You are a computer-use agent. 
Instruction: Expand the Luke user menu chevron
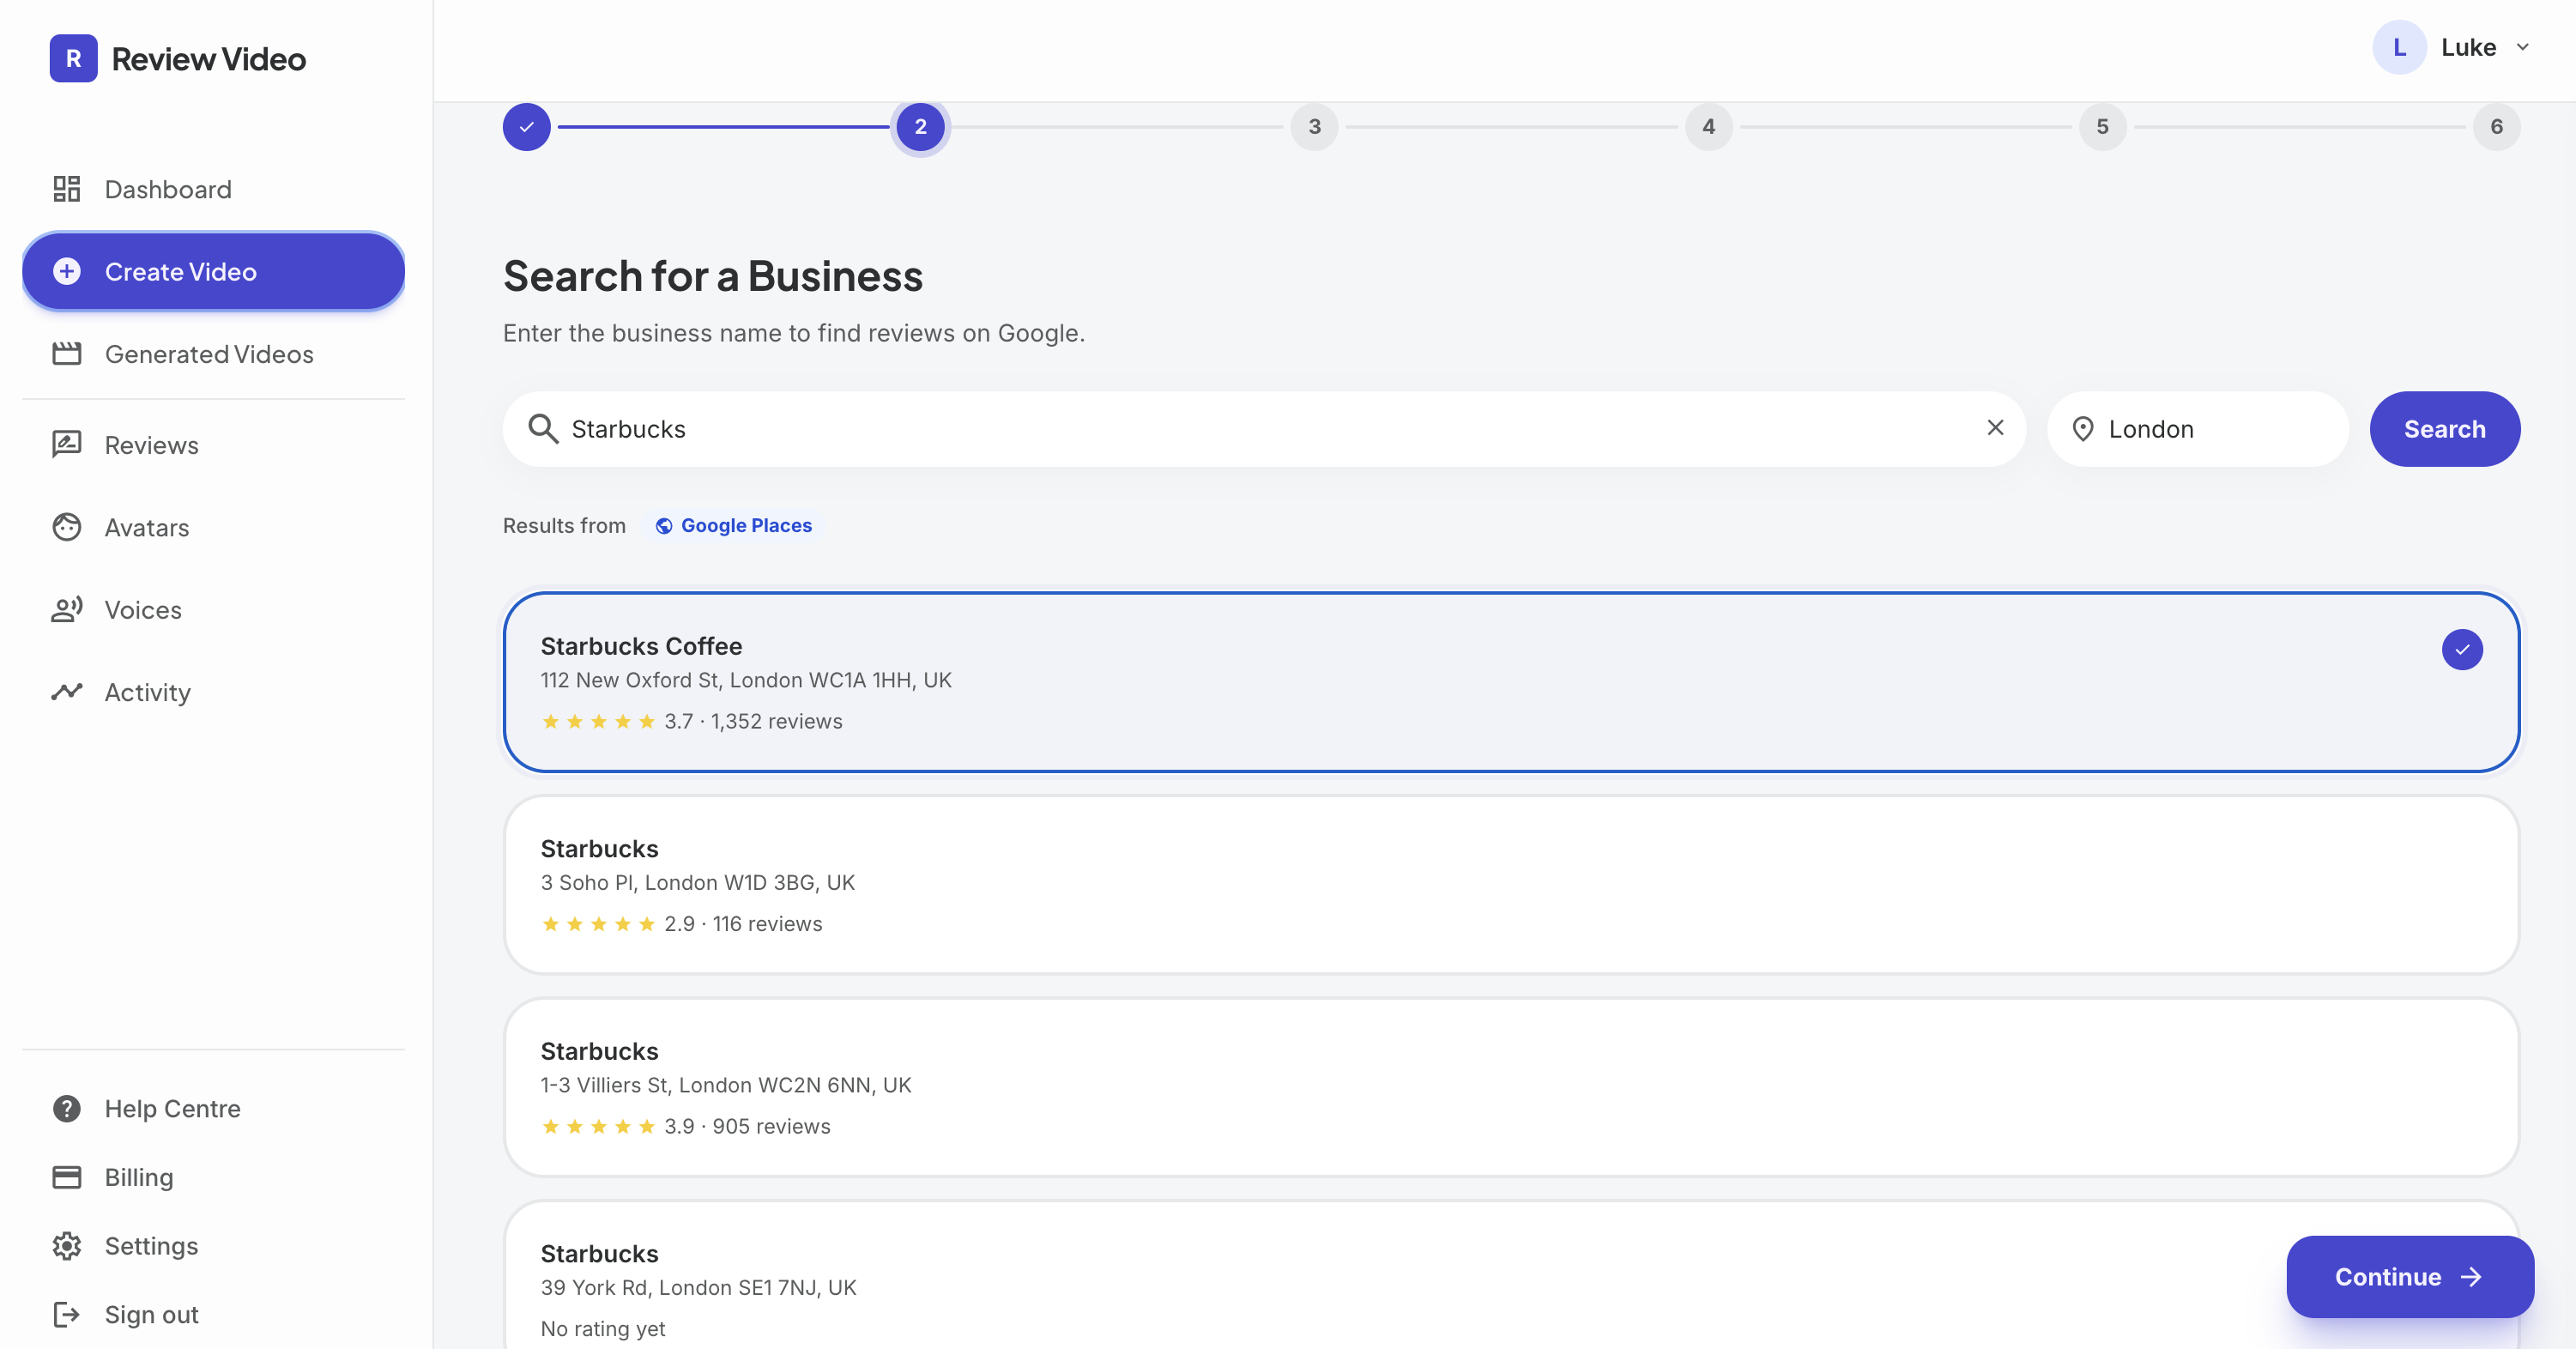2523,47
